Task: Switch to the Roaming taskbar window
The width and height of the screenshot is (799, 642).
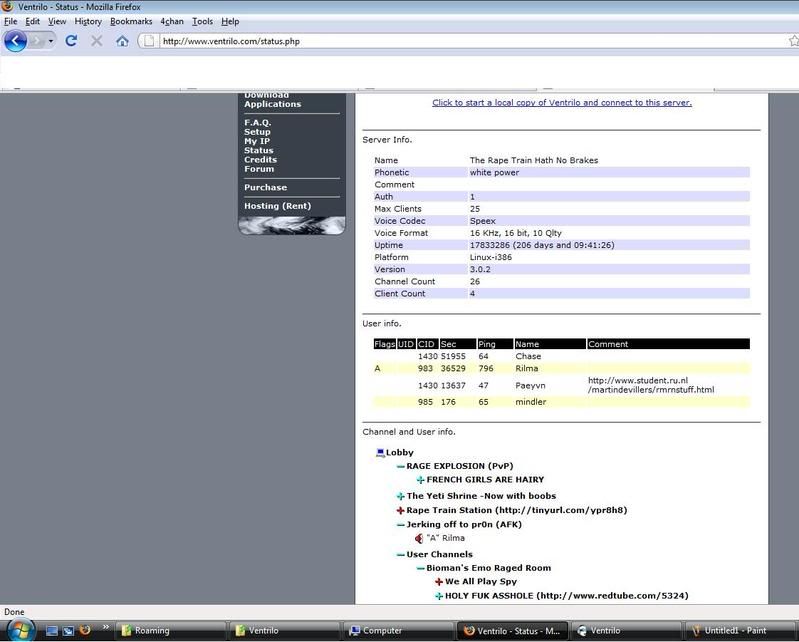Action: [171, 631]
